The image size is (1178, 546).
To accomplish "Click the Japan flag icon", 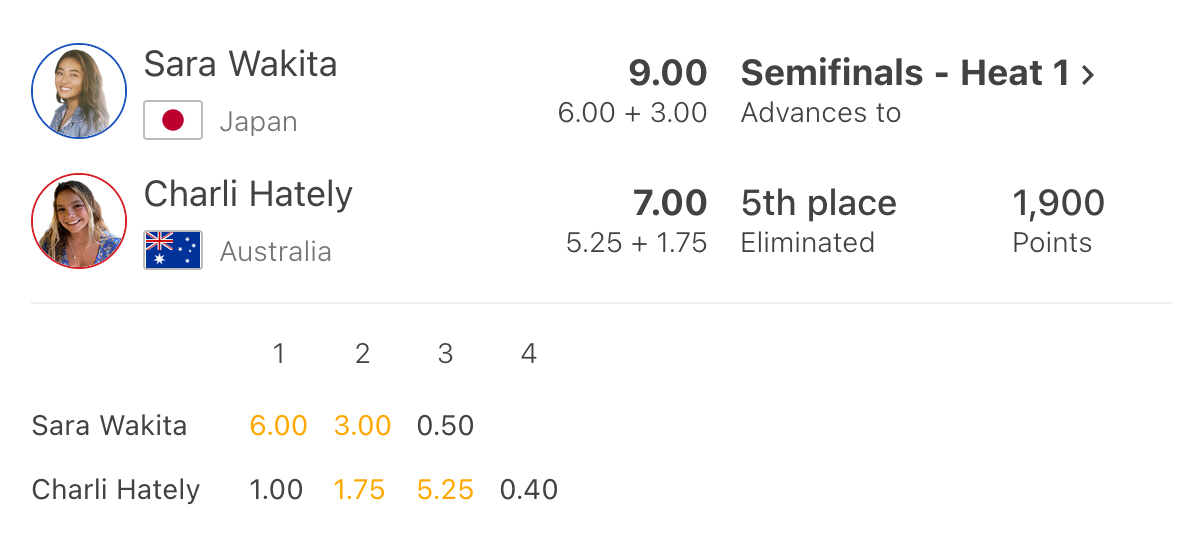I will tap(173, 121).
